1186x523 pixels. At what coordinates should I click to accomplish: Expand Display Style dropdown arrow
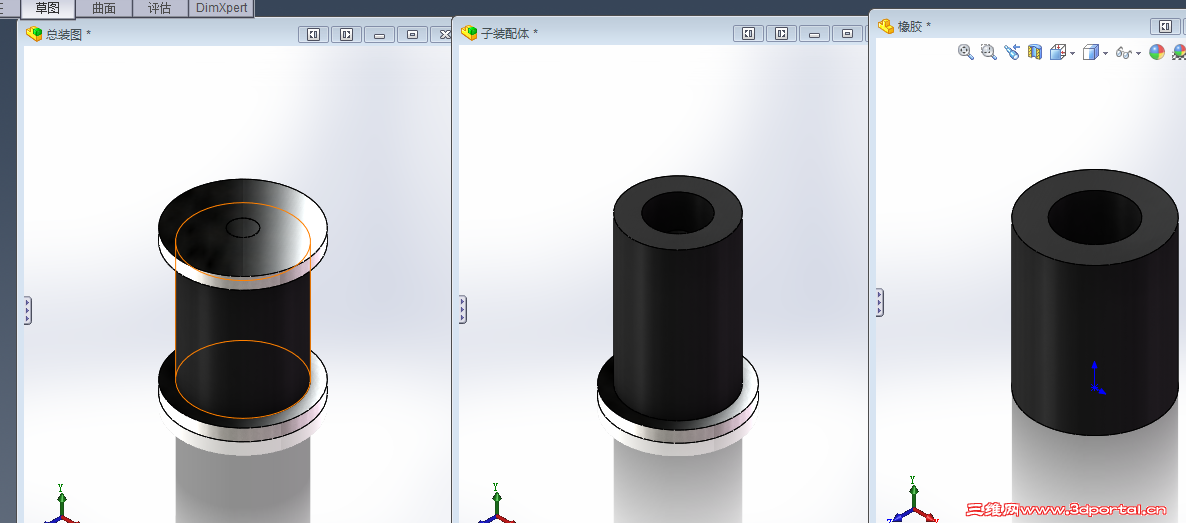click(1106, 54)
